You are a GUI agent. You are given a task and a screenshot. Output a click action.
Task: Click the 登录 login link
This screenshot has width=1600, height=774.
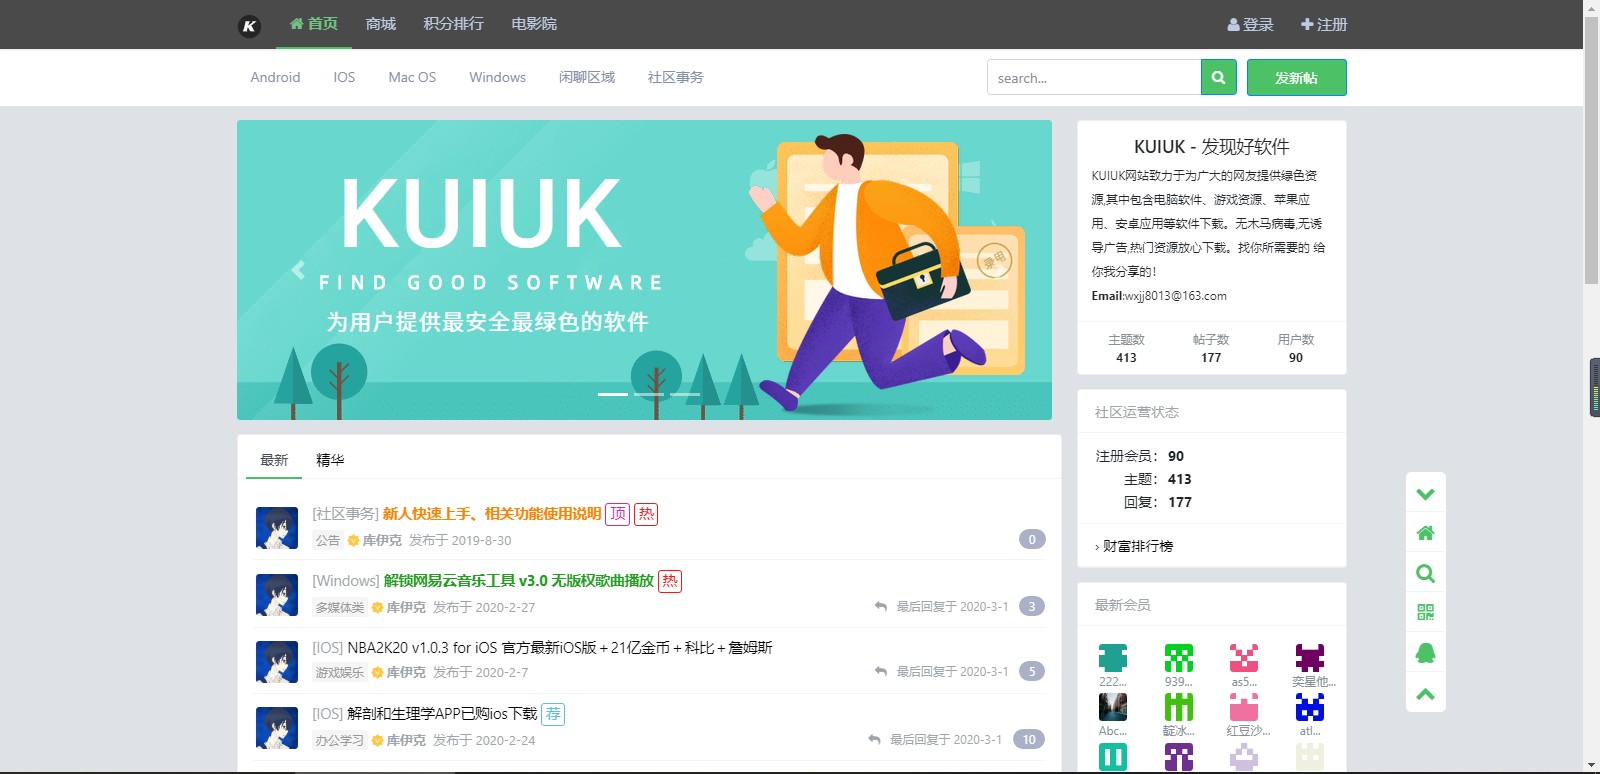[x=1251, y=25]
